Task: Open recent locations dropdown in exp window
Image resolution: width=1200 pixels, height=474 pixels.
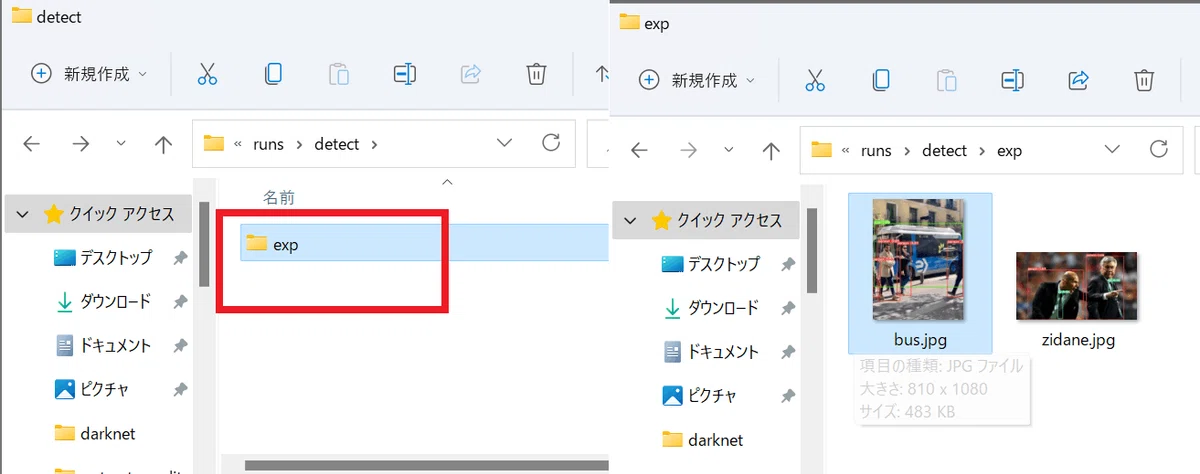Action: click(x=729, y=150)
